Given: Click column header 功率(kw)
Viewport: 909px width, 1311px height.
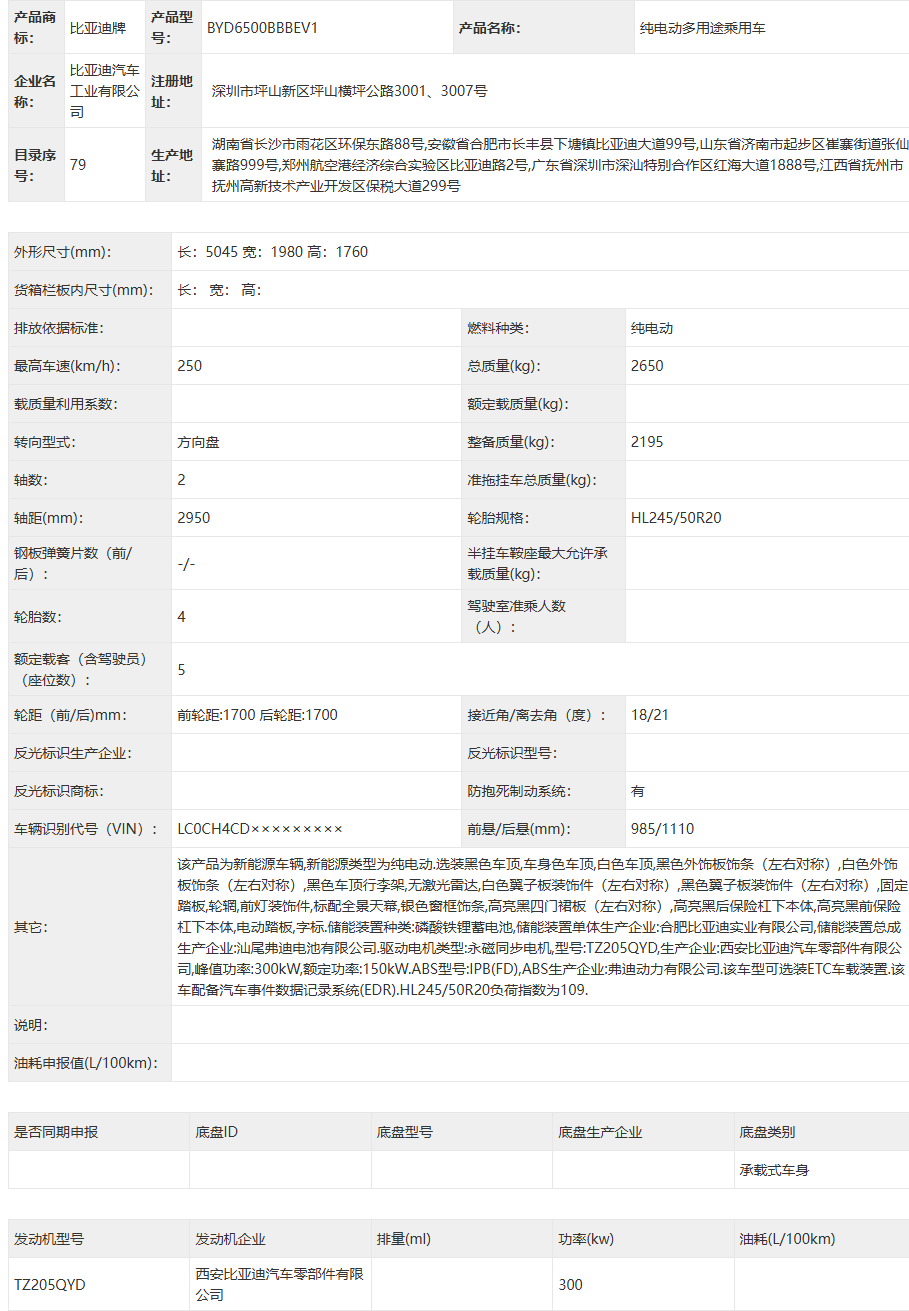Looking at the screenshot, I should pos(587,1239).
